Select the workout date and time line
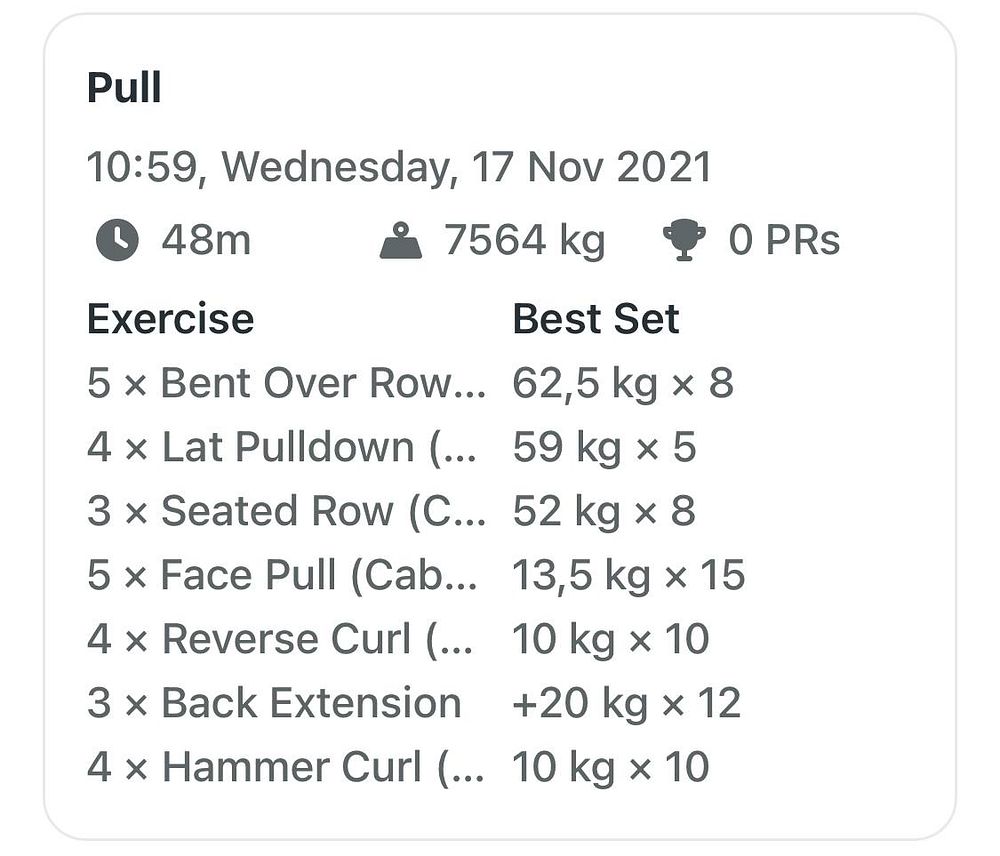The height and width of the screenshot is (856, 1000). (399, 167)
